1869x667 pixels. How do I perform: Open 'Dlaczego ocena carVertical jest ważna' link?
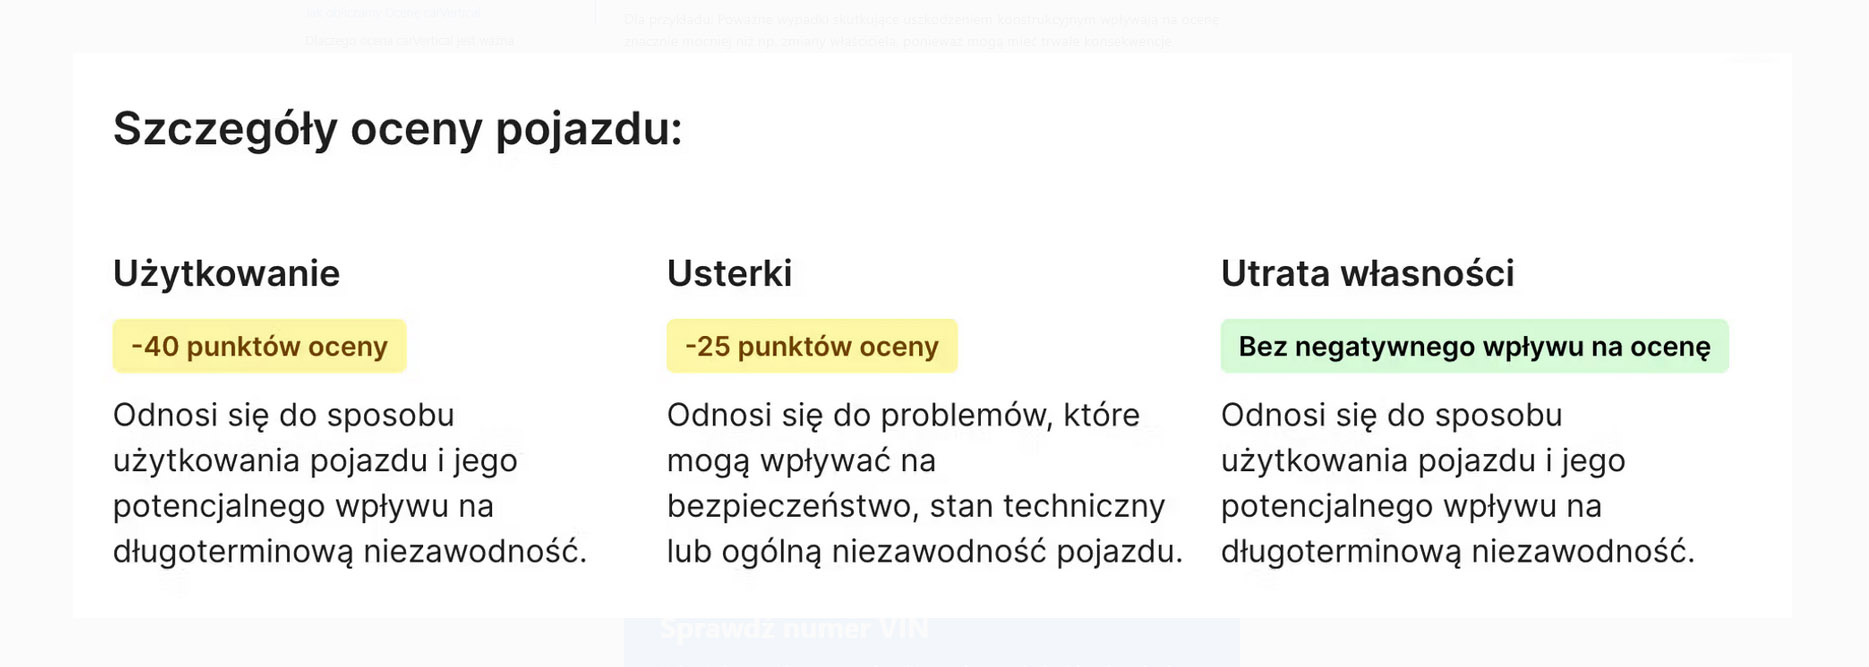(410, 41)
